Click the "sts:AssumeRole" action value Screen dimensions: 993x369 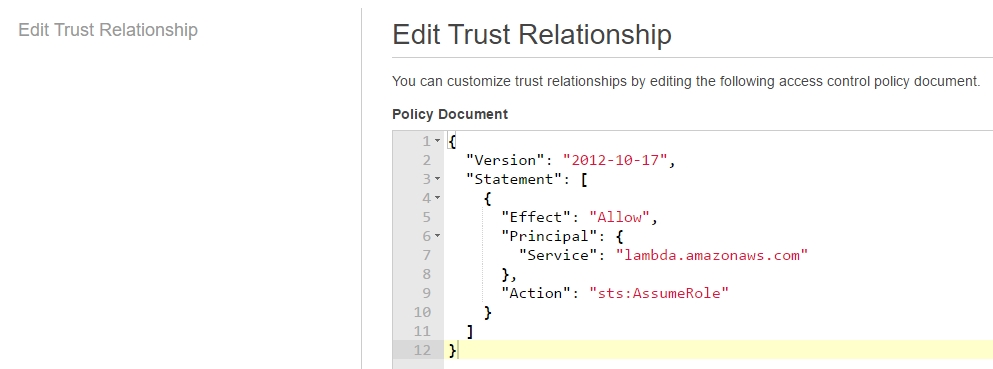coord(659,293)
